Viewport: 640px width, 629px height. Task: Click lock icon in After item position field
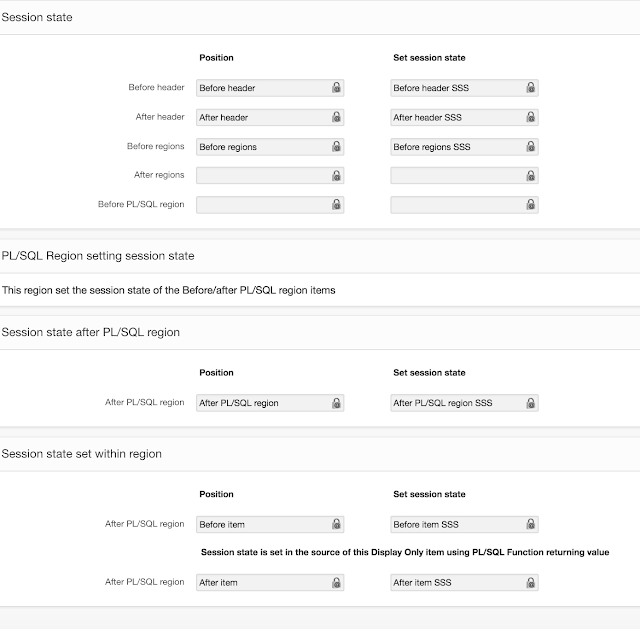click(336, 582)
